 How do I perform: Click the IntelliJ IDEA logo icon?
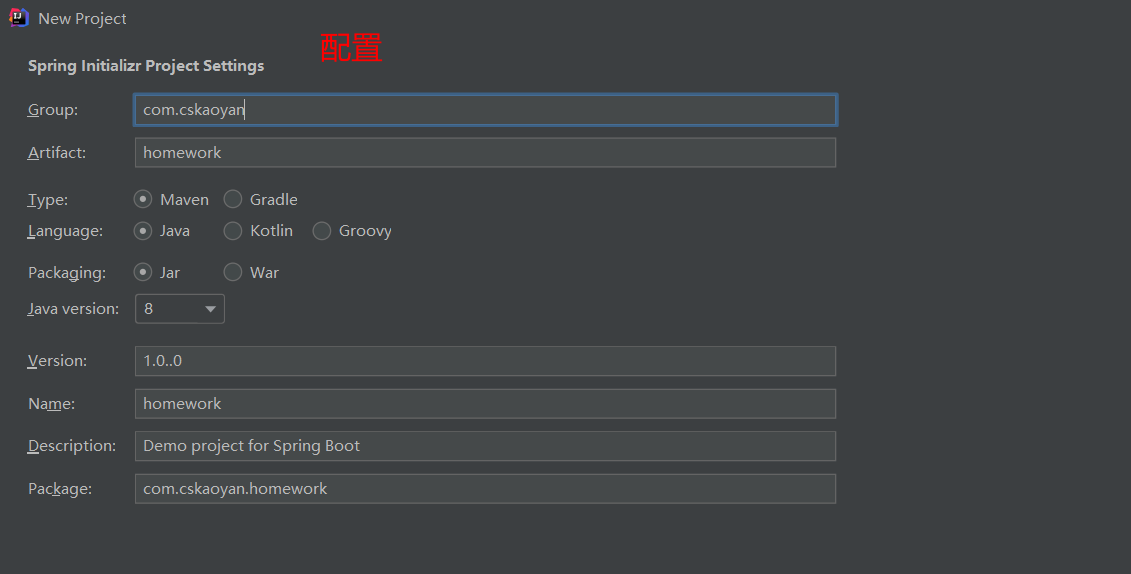pyautogui.click(x=19, y=18)
